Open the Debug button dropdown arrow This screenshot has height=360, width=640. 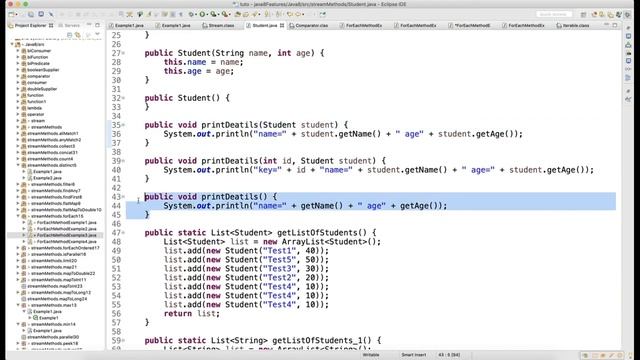click(x=196, y=14)
